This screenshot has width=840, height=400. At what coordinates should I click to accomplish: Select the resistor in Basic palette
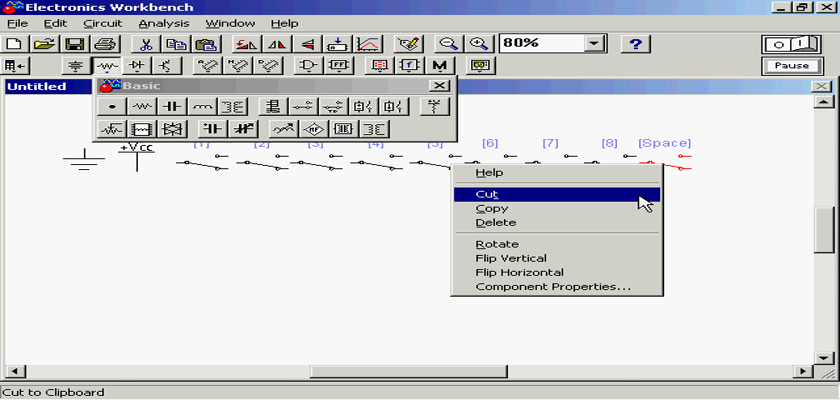click(x=142, y=107)
